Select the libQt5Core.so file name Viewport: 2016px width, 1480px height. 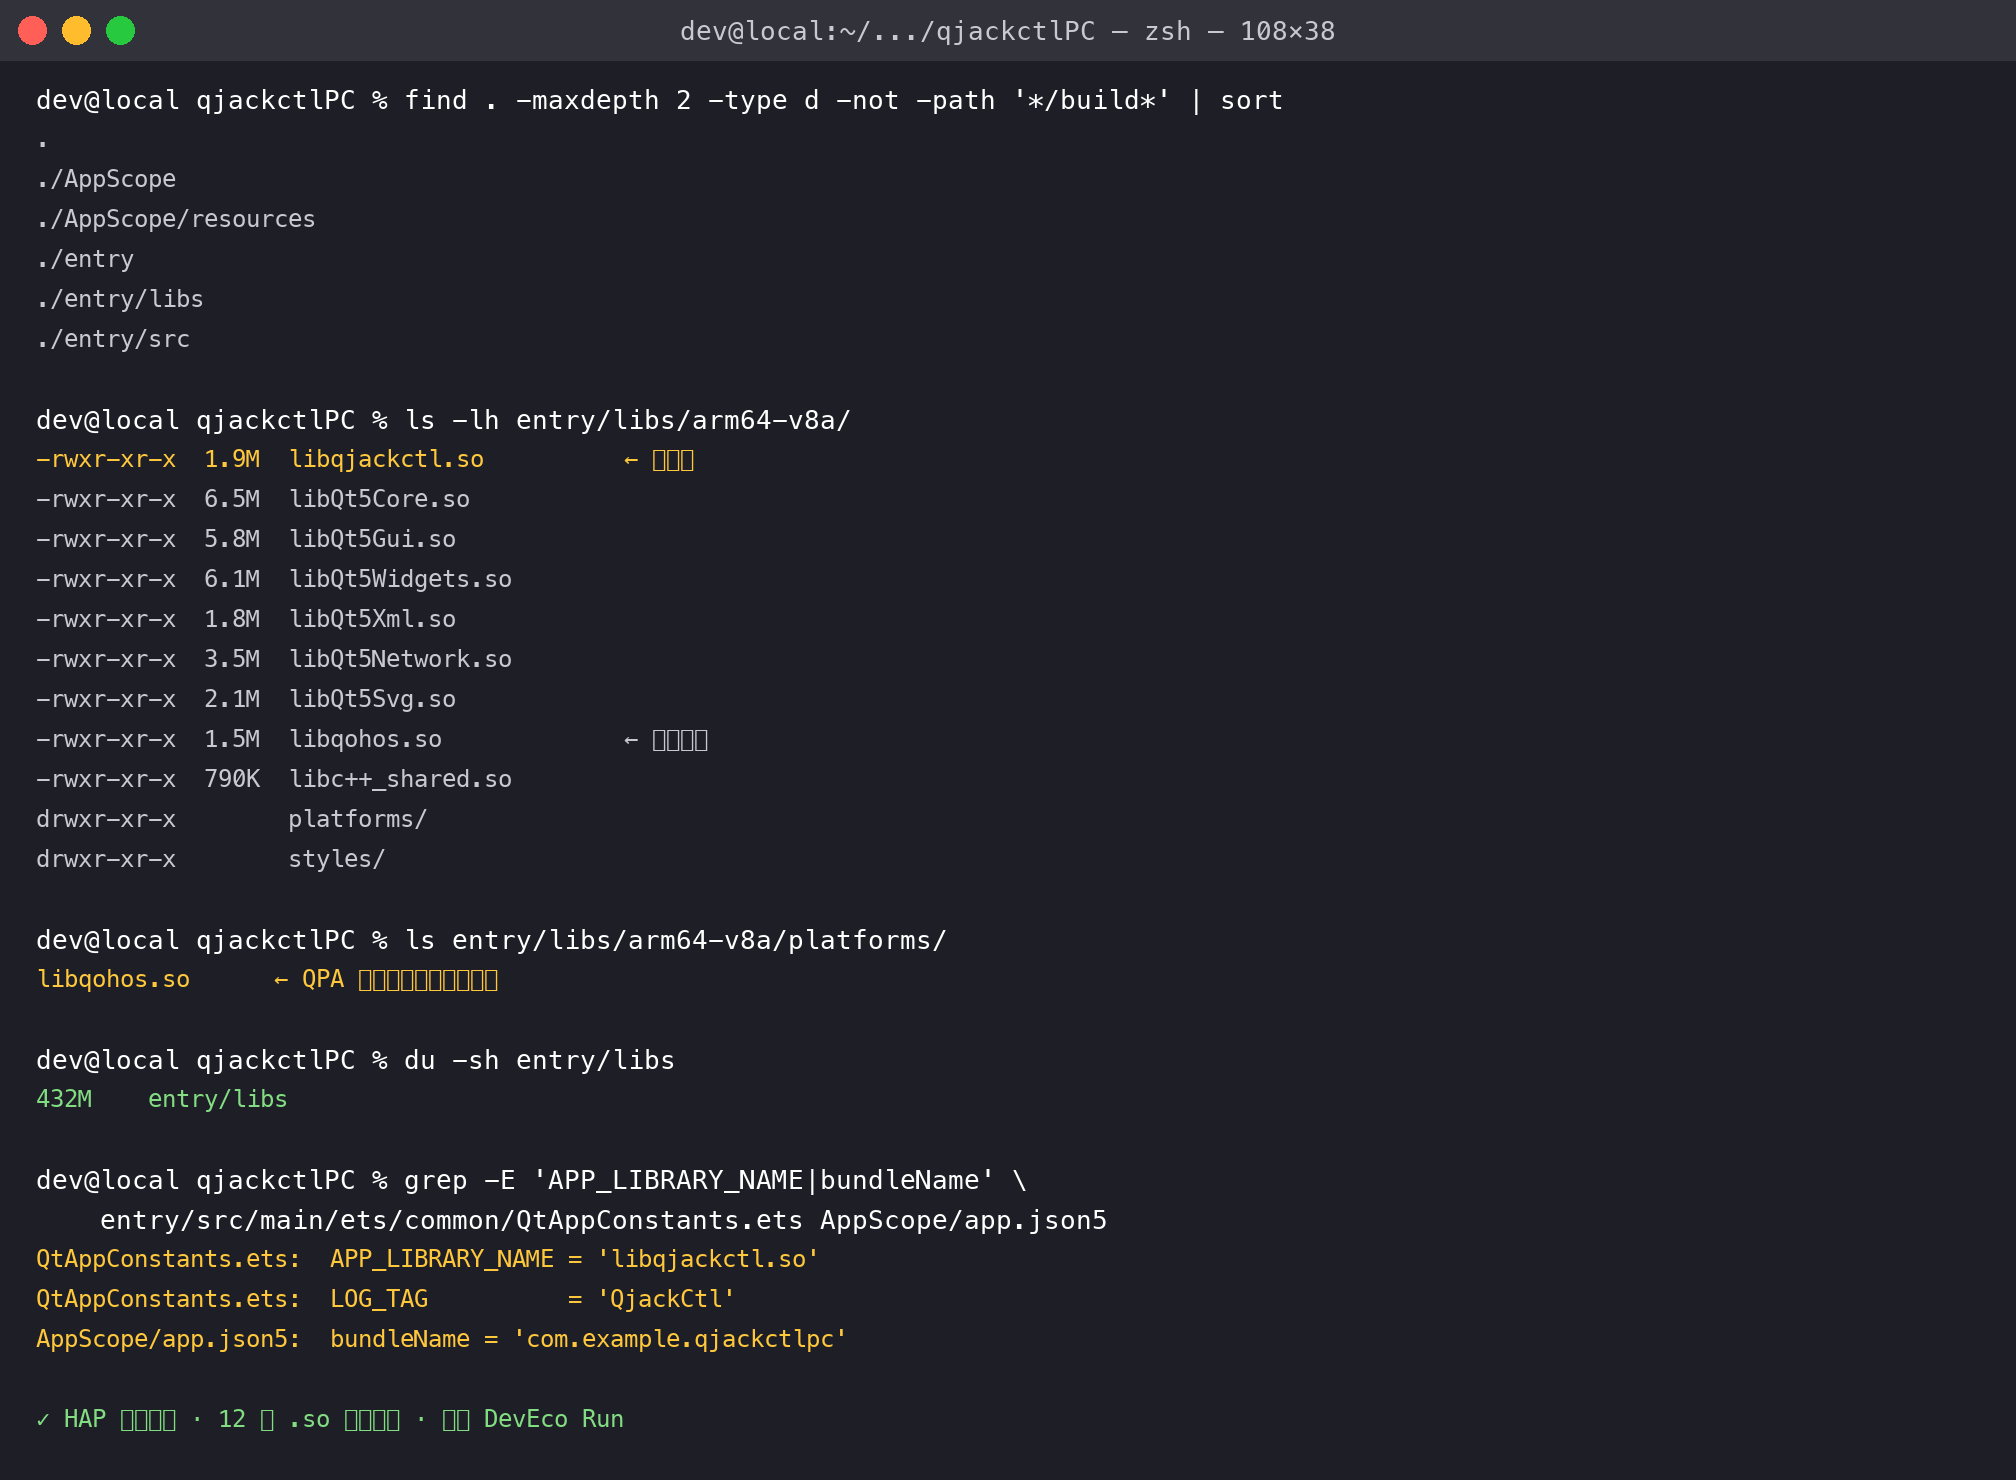pos(379,499)
